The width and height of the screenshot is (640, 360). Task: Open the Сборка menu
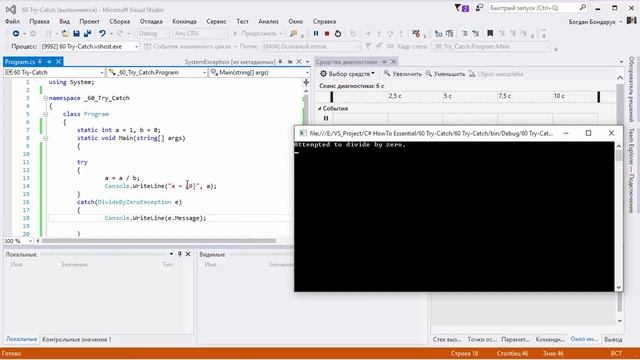[120, 21]
